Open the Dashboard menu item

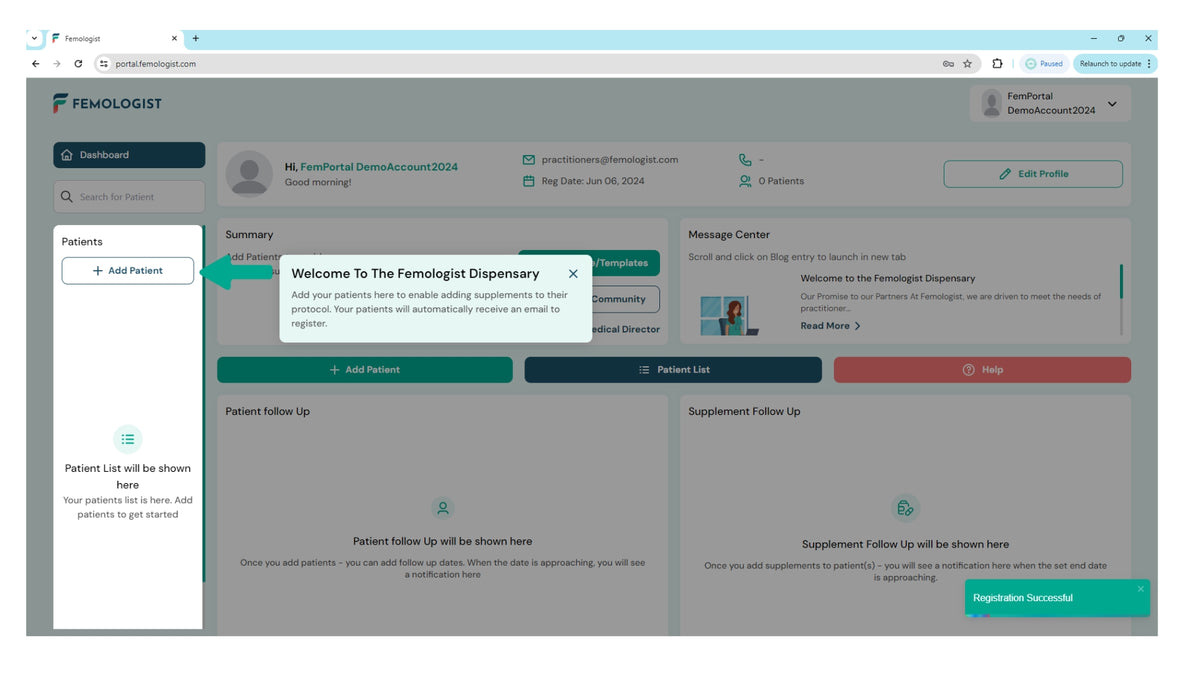(129, 155)
